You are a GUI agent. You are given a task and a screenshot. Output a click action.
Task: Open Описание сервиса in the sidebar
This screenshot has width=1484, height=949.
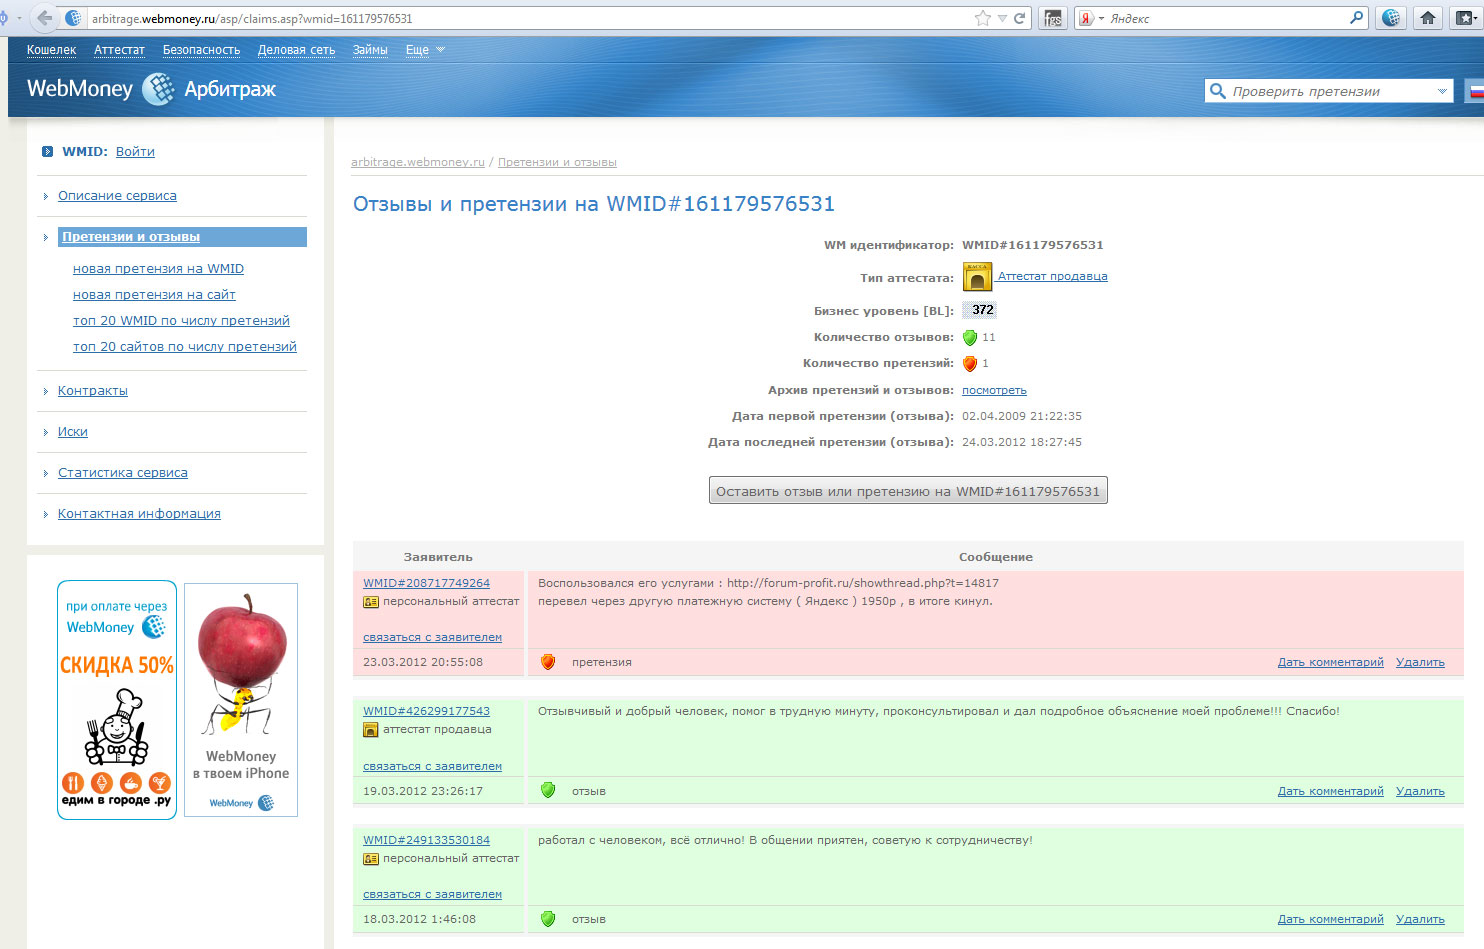[x=117, y=196]
